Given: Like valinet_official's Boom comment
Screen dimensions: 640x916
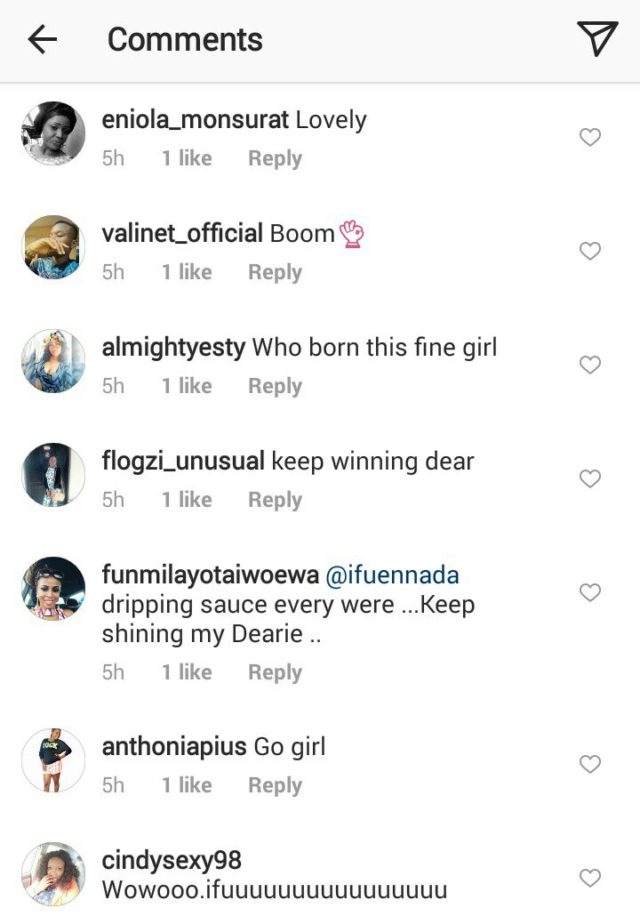Looking at the screenshot, I should pos(590,251).
